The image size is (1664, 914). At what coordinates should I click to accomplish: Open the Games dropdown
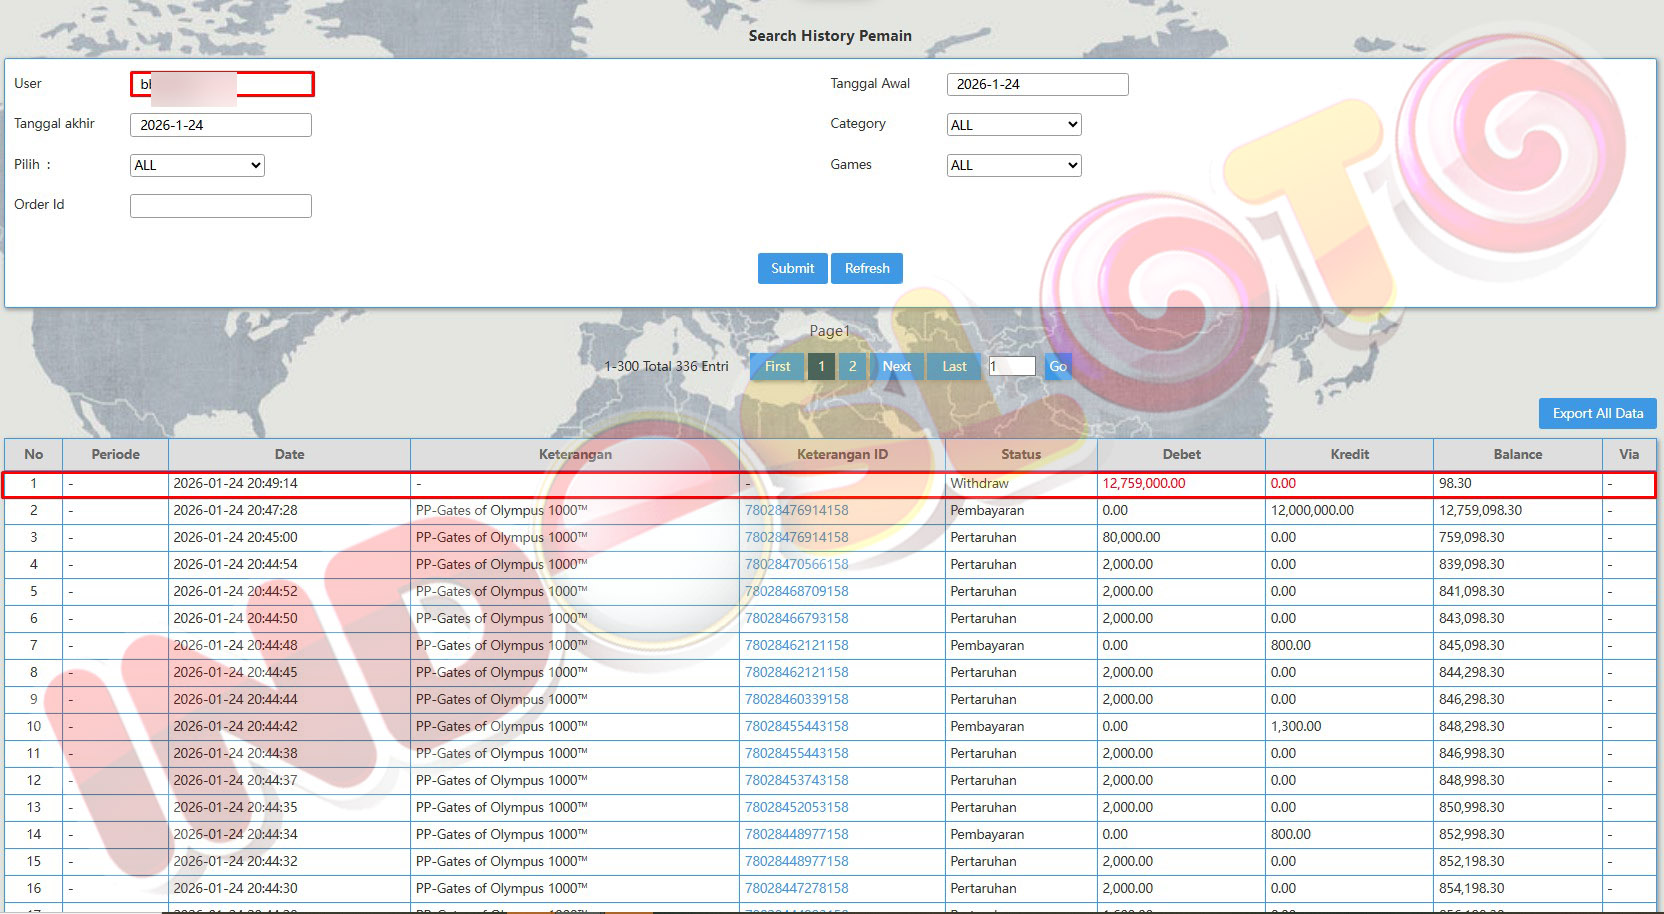[1013, 165]
